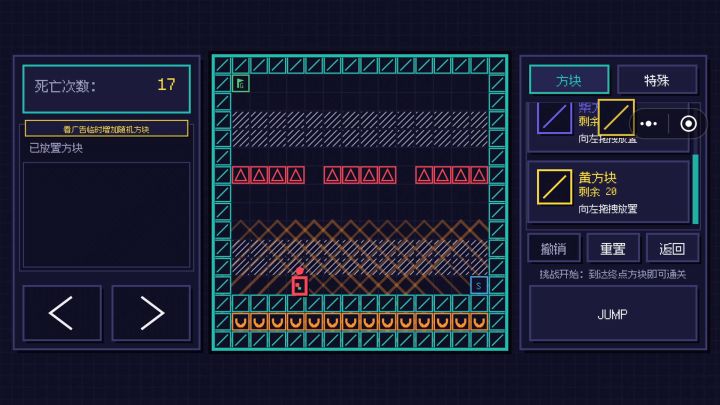Click the watch-ad random block banner
Screen dimensions: 720x405
coord(107,129)
